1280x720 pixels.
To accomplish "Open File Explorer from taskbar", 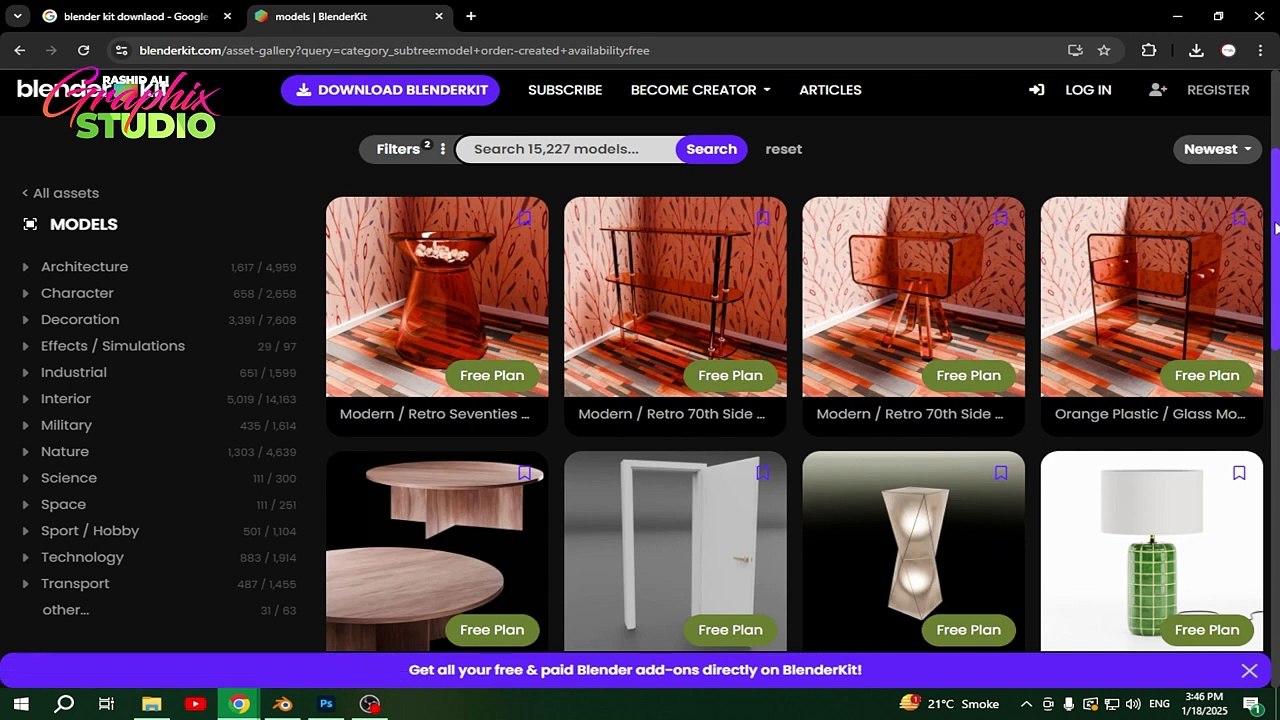I will click(151, 704).
